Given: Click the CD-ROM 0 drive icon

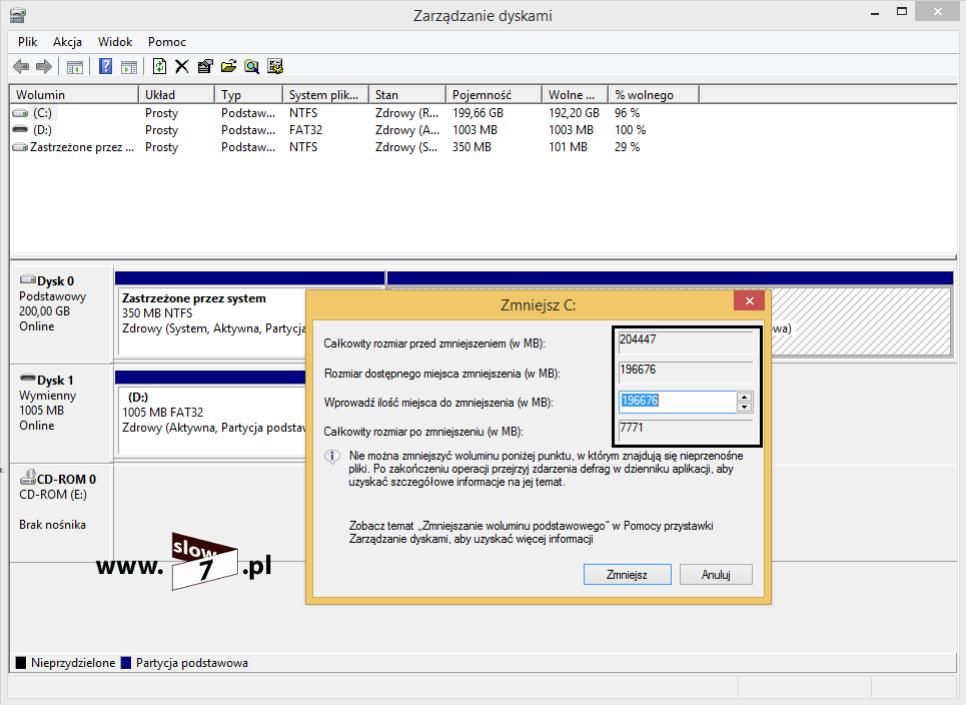Looking at the screenshot, I should tap(28, 476).
